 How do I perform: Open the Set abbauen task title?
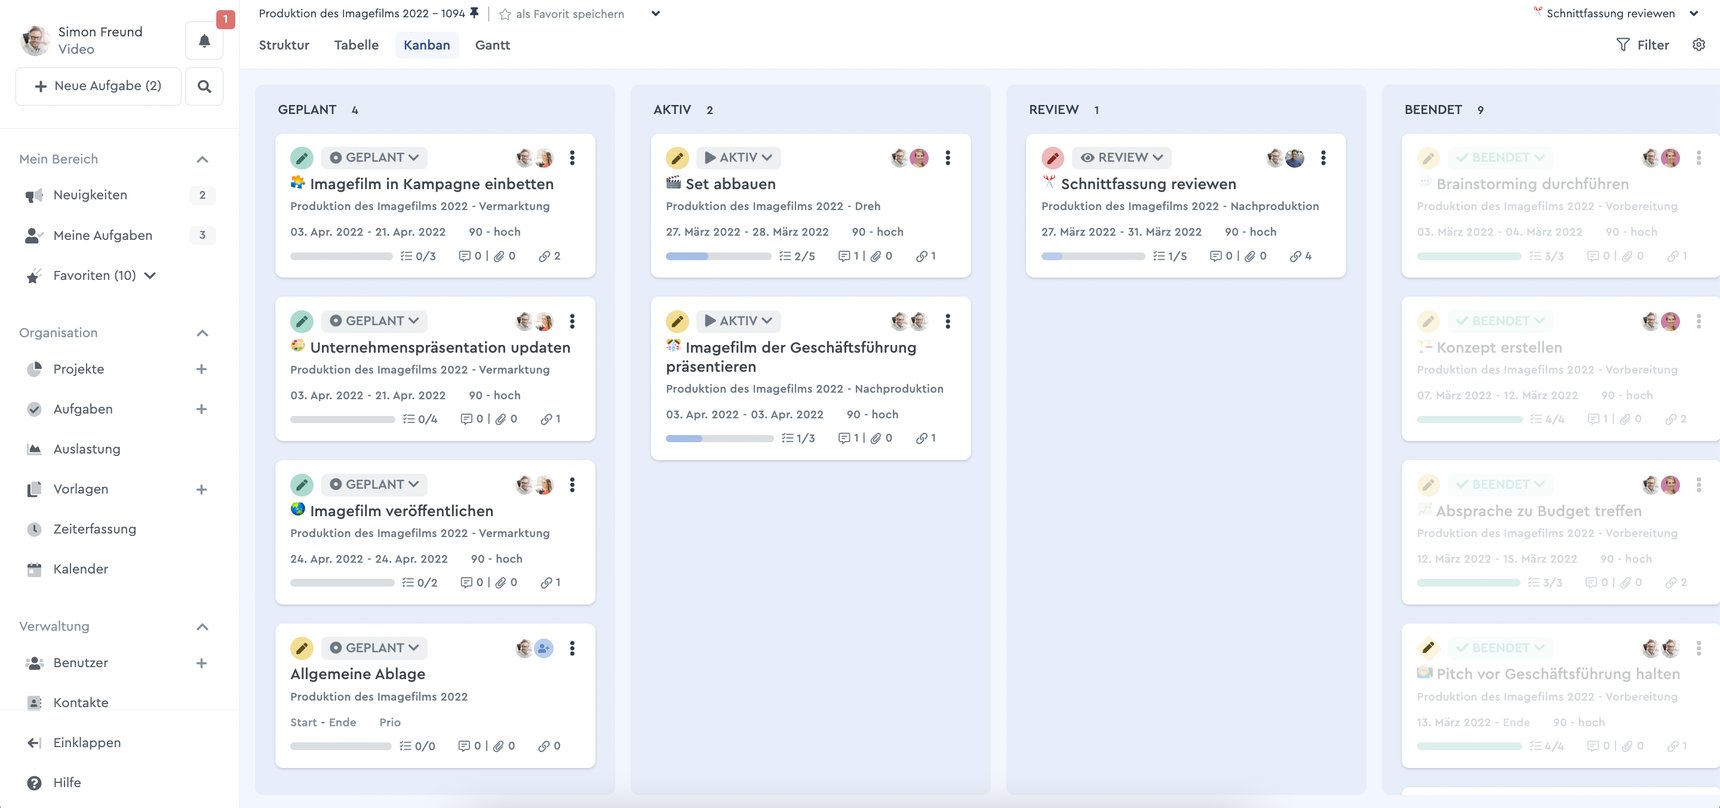coord(730,184)
